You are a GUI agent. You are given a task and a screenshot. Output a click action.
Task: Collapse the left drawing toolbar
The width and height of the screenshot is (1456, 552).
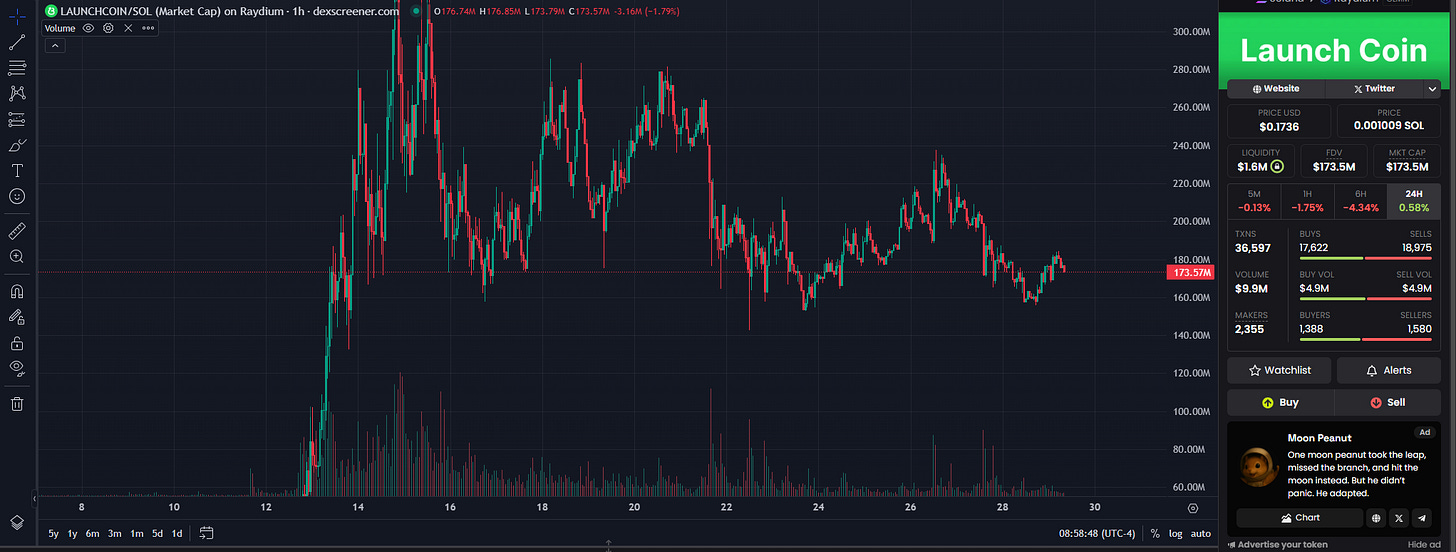[x=36, y=498]
